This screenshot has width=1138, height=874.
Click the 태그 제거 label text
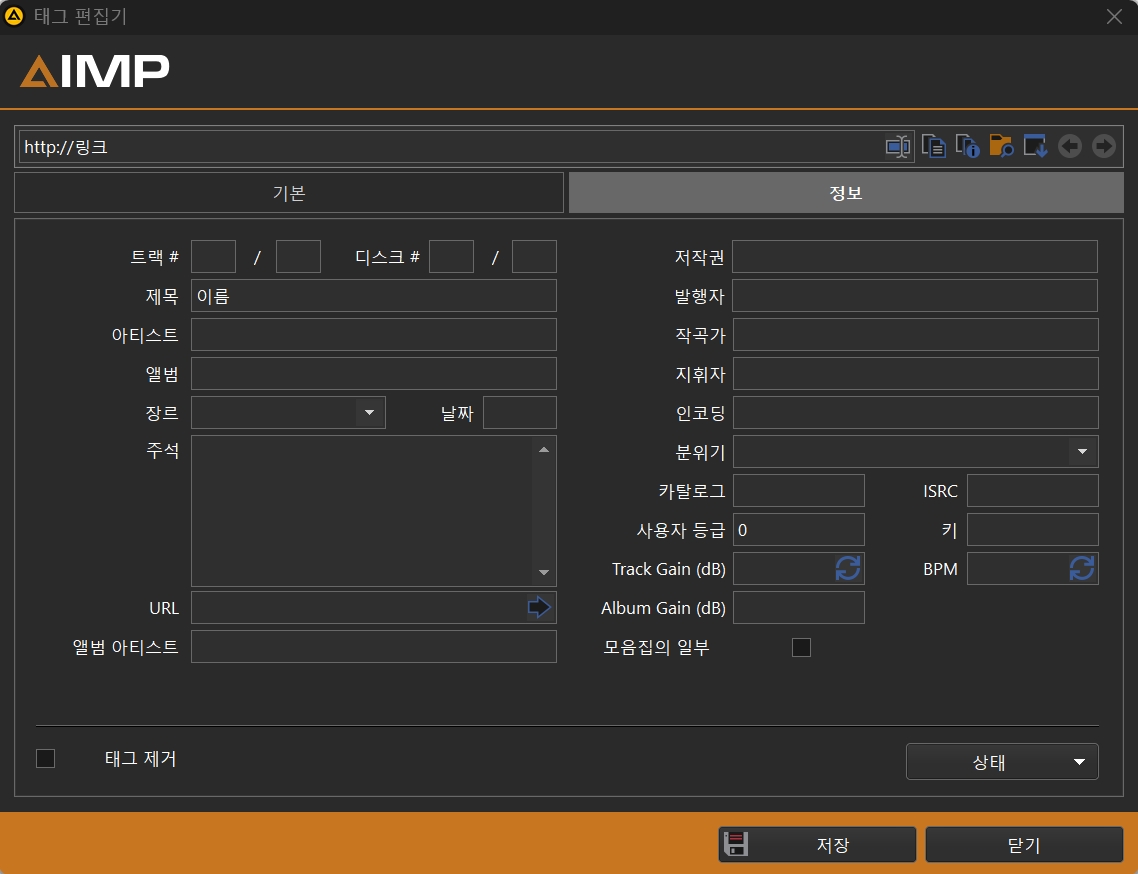click(141, 759)
